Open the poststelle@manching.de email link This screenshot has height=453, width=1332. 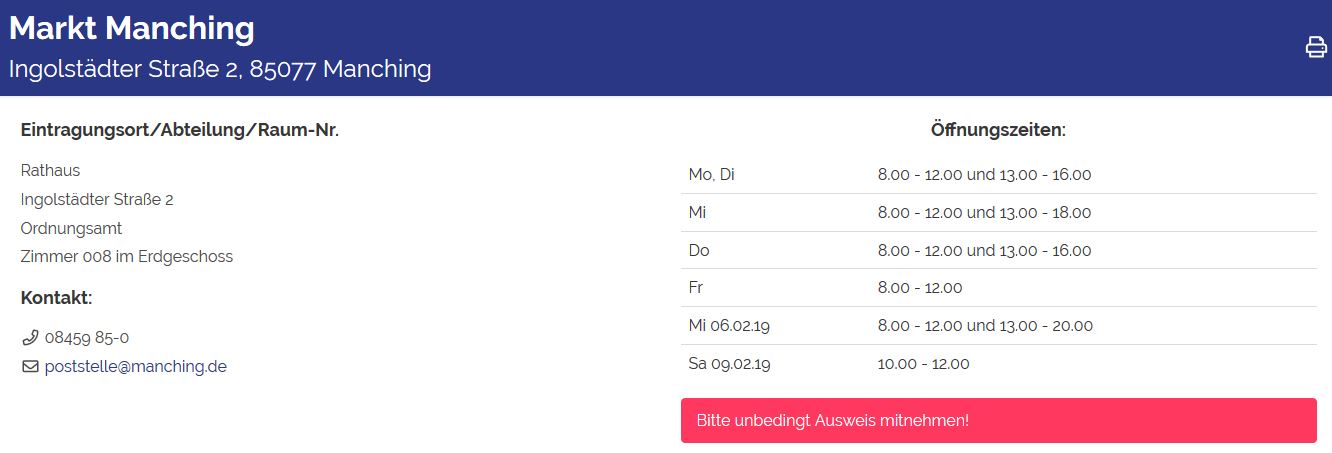135,367
